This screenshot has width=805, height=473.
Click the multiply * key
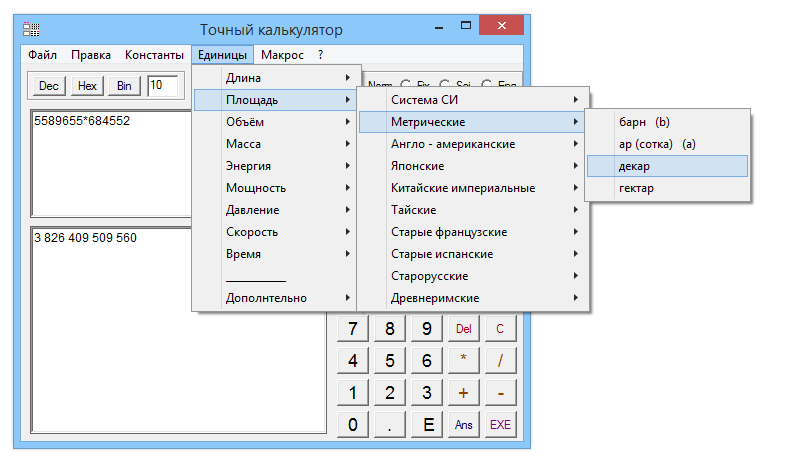tap(464, 361)
